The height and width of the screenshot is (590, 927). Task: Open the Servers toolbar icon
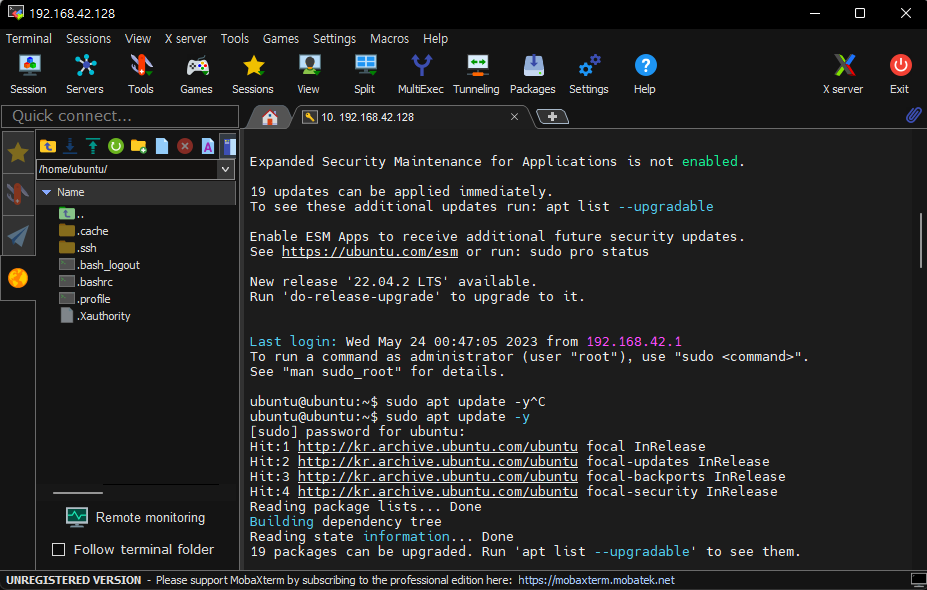coord(85,74)
